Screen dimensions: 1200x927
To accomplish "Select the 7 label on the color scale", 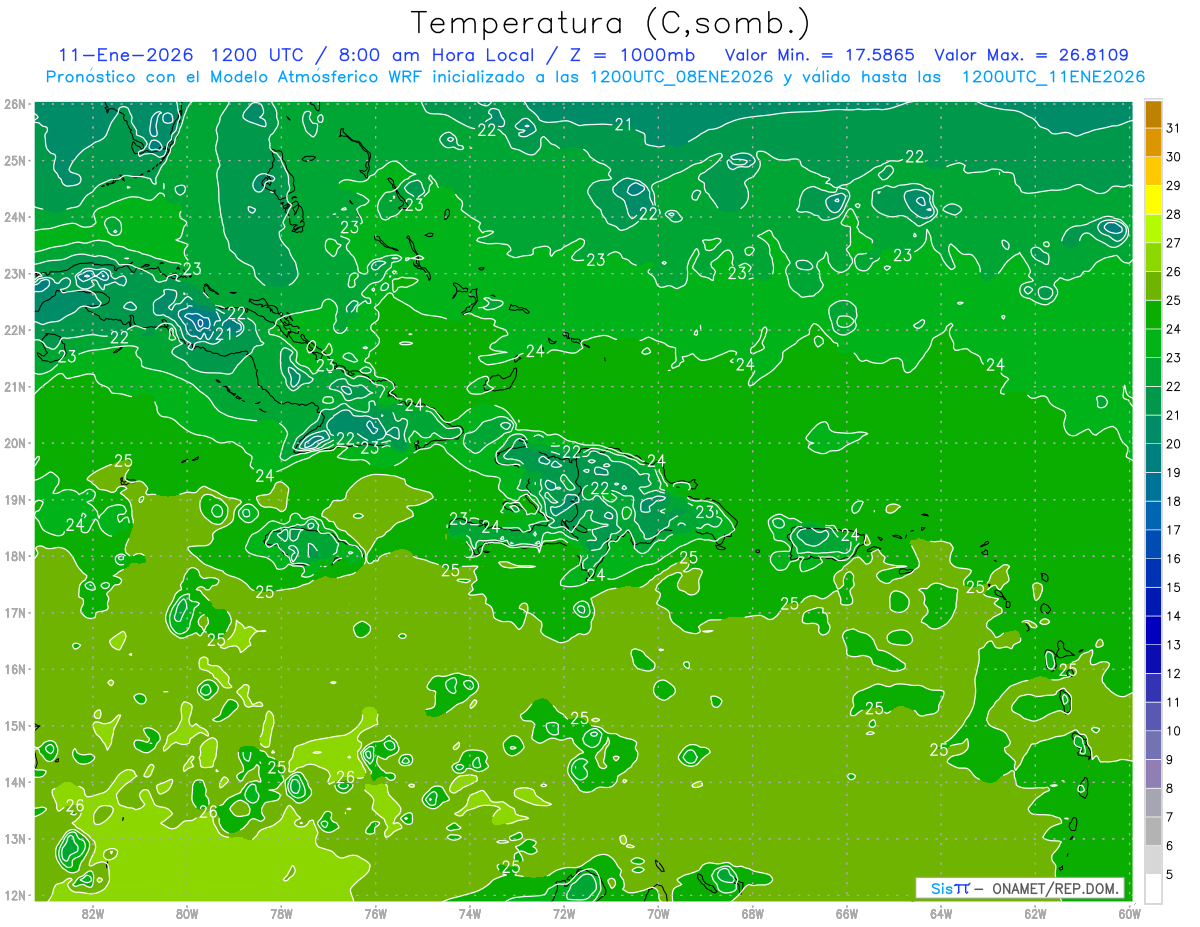I will coord(1171,817).
